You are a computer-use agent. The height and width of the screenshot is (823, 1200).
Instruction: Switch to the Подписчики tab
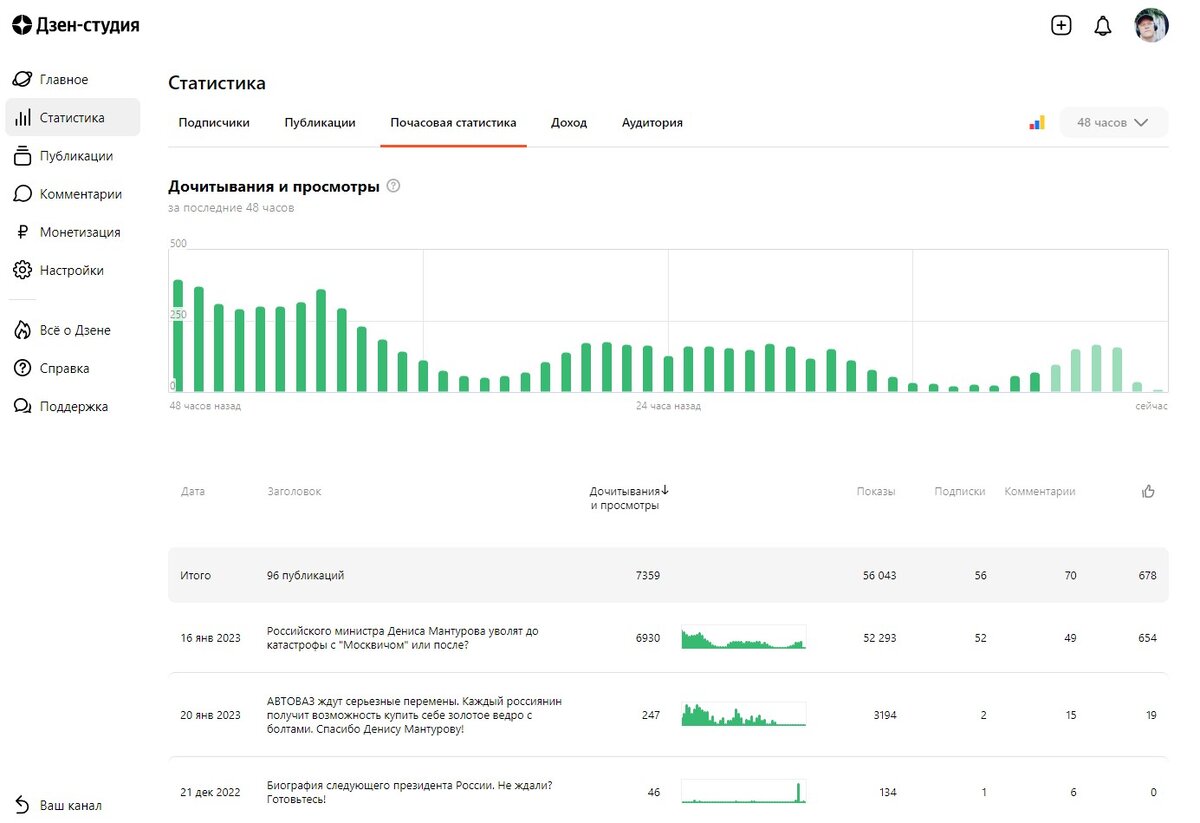coord(214,123)
